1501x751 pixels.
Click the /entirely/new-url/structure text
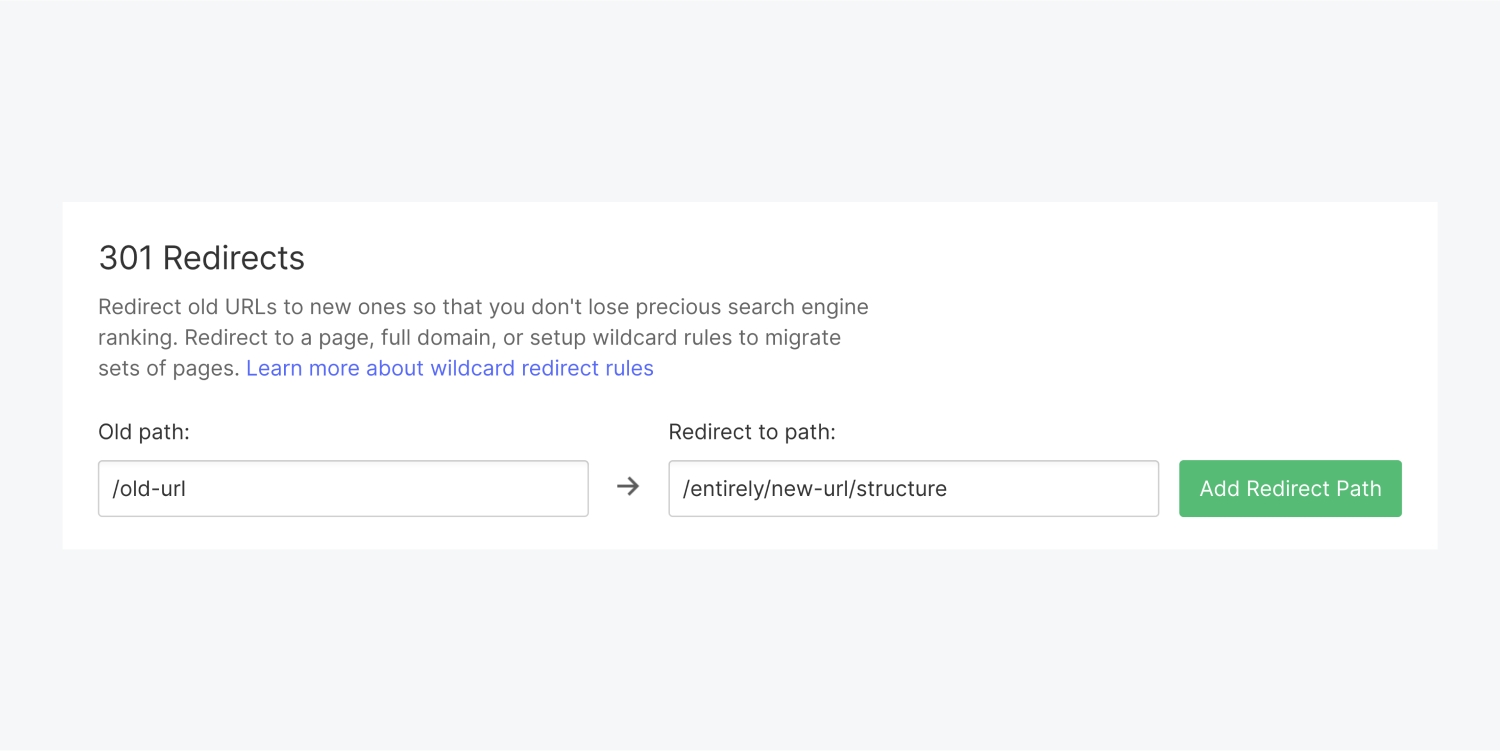coord(814,489)
